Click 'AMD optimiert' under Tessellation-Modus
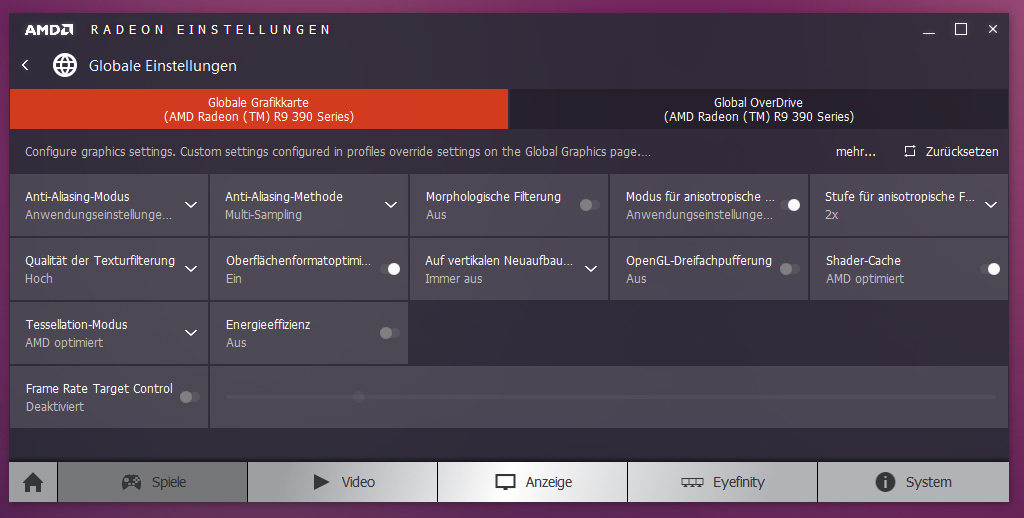 [x=64, y=343]
